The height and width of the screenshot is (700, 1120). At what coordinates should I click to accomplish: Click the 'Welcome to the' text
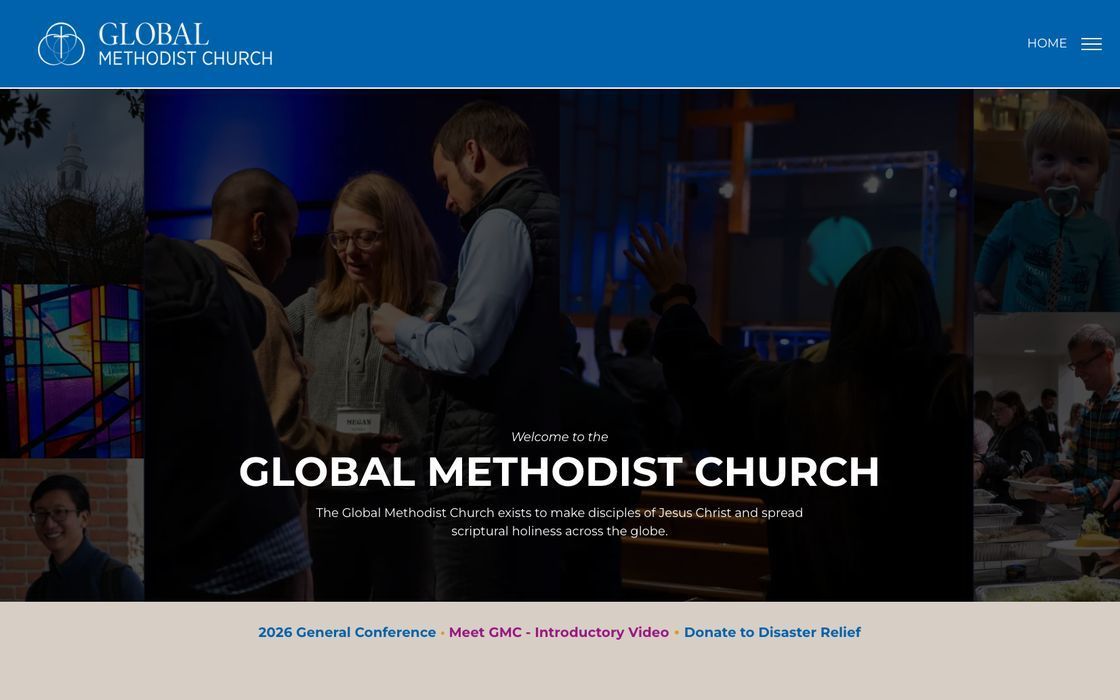click(559, 436)
